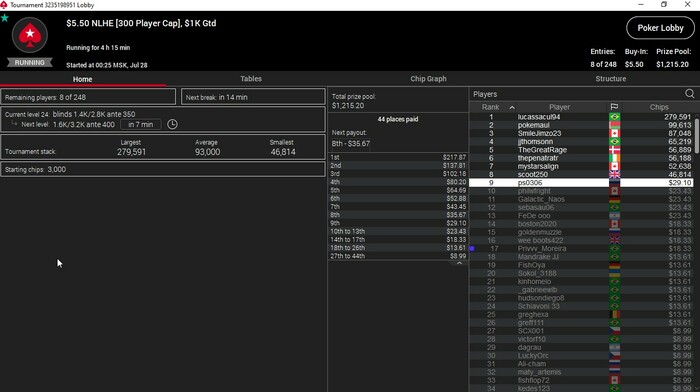Click the PokerStars title bar app icon
Screen dimensions: 700x392
pyautogui.click(x=4, y=5)
